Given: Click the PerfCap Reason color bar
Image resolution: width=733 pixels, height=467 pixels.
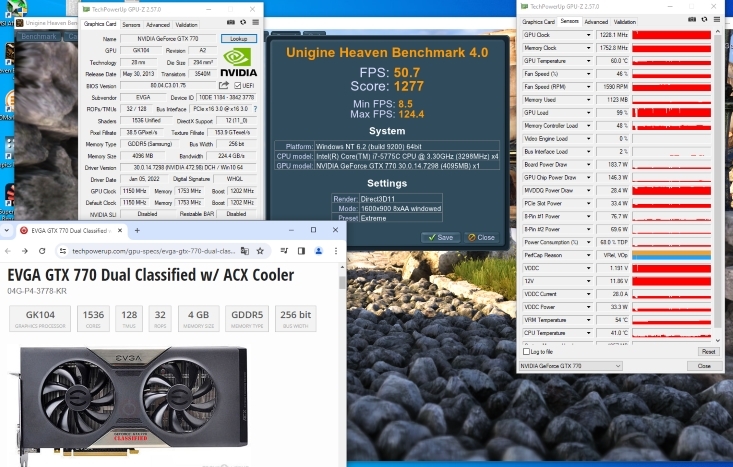Looking at the screenshot, I should (671, 255).
